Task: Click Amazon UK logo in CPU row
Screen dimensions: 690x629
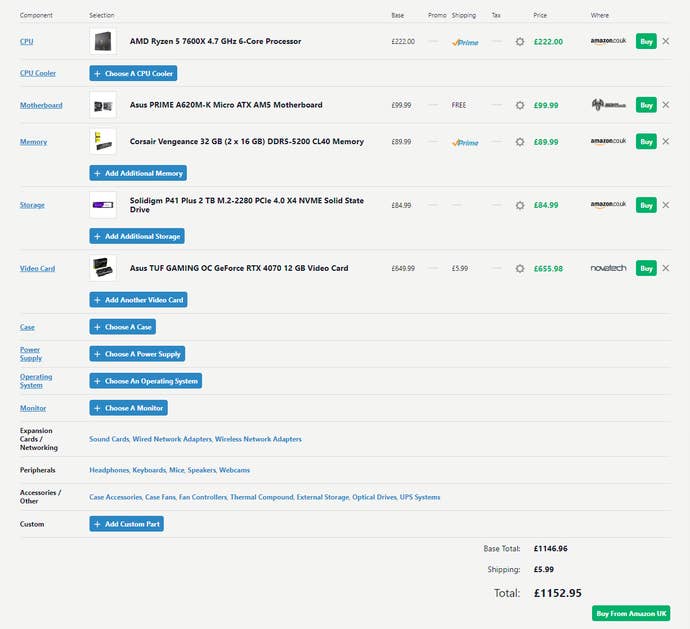Action: pos(608,41)
